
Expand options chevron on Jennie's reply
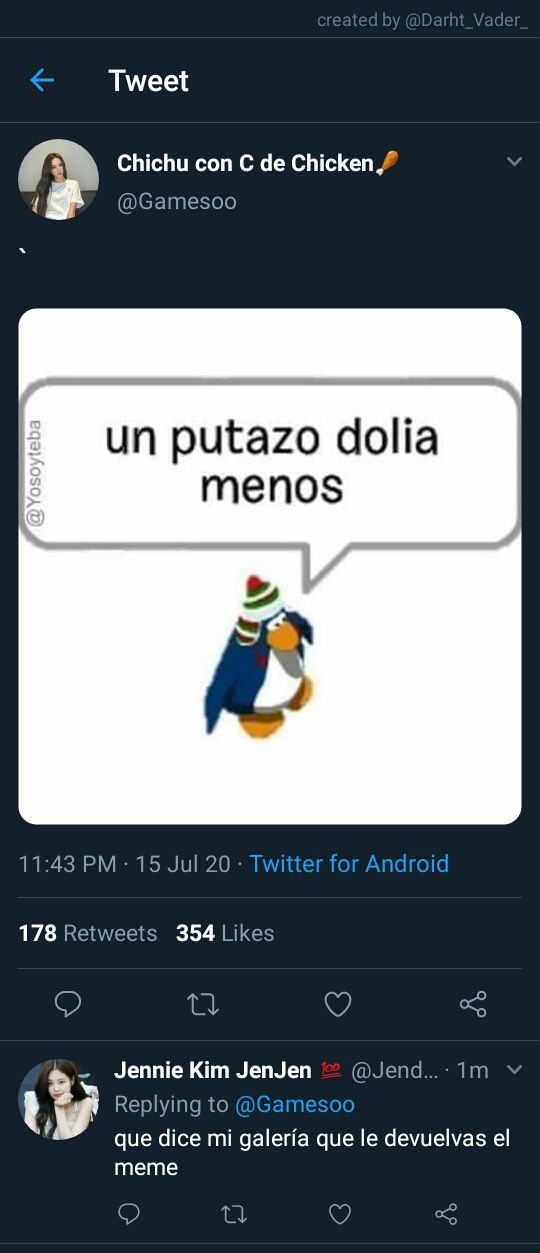(514, 1069)
